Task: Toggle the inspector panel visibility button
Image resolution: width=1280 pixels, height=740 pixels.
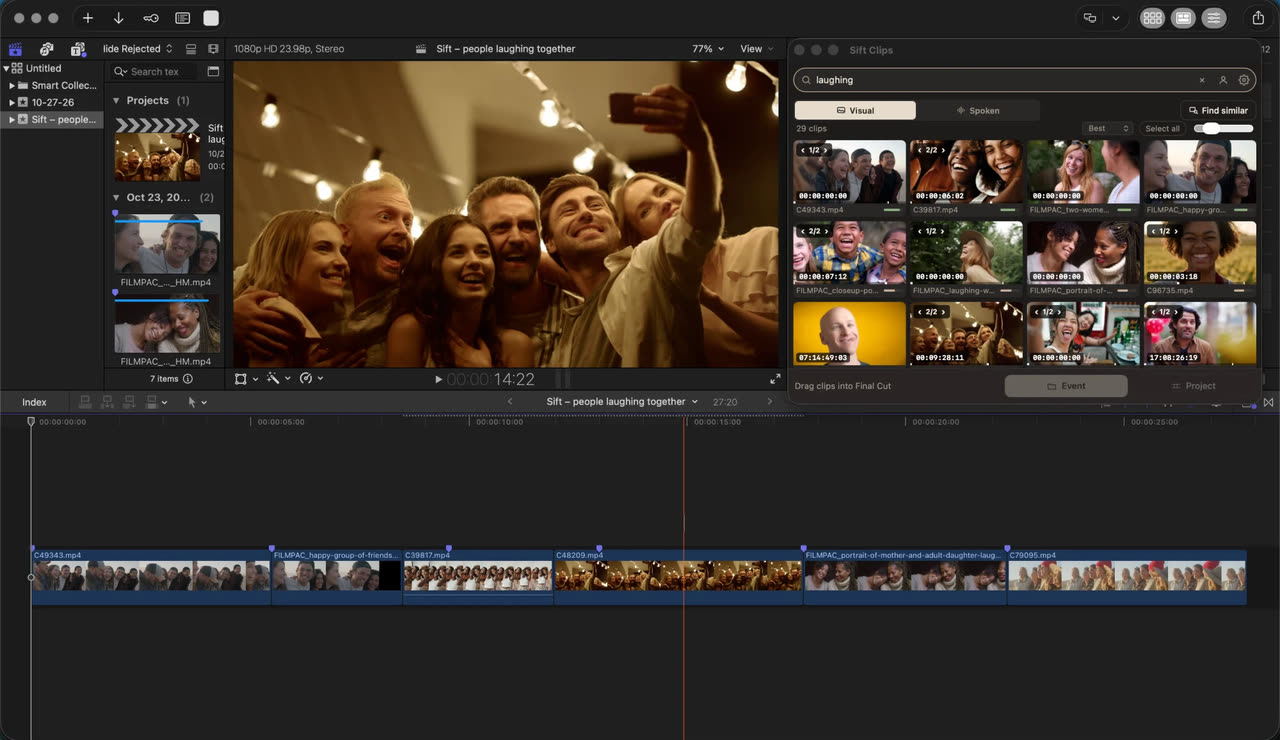Action: [1214, 18]
